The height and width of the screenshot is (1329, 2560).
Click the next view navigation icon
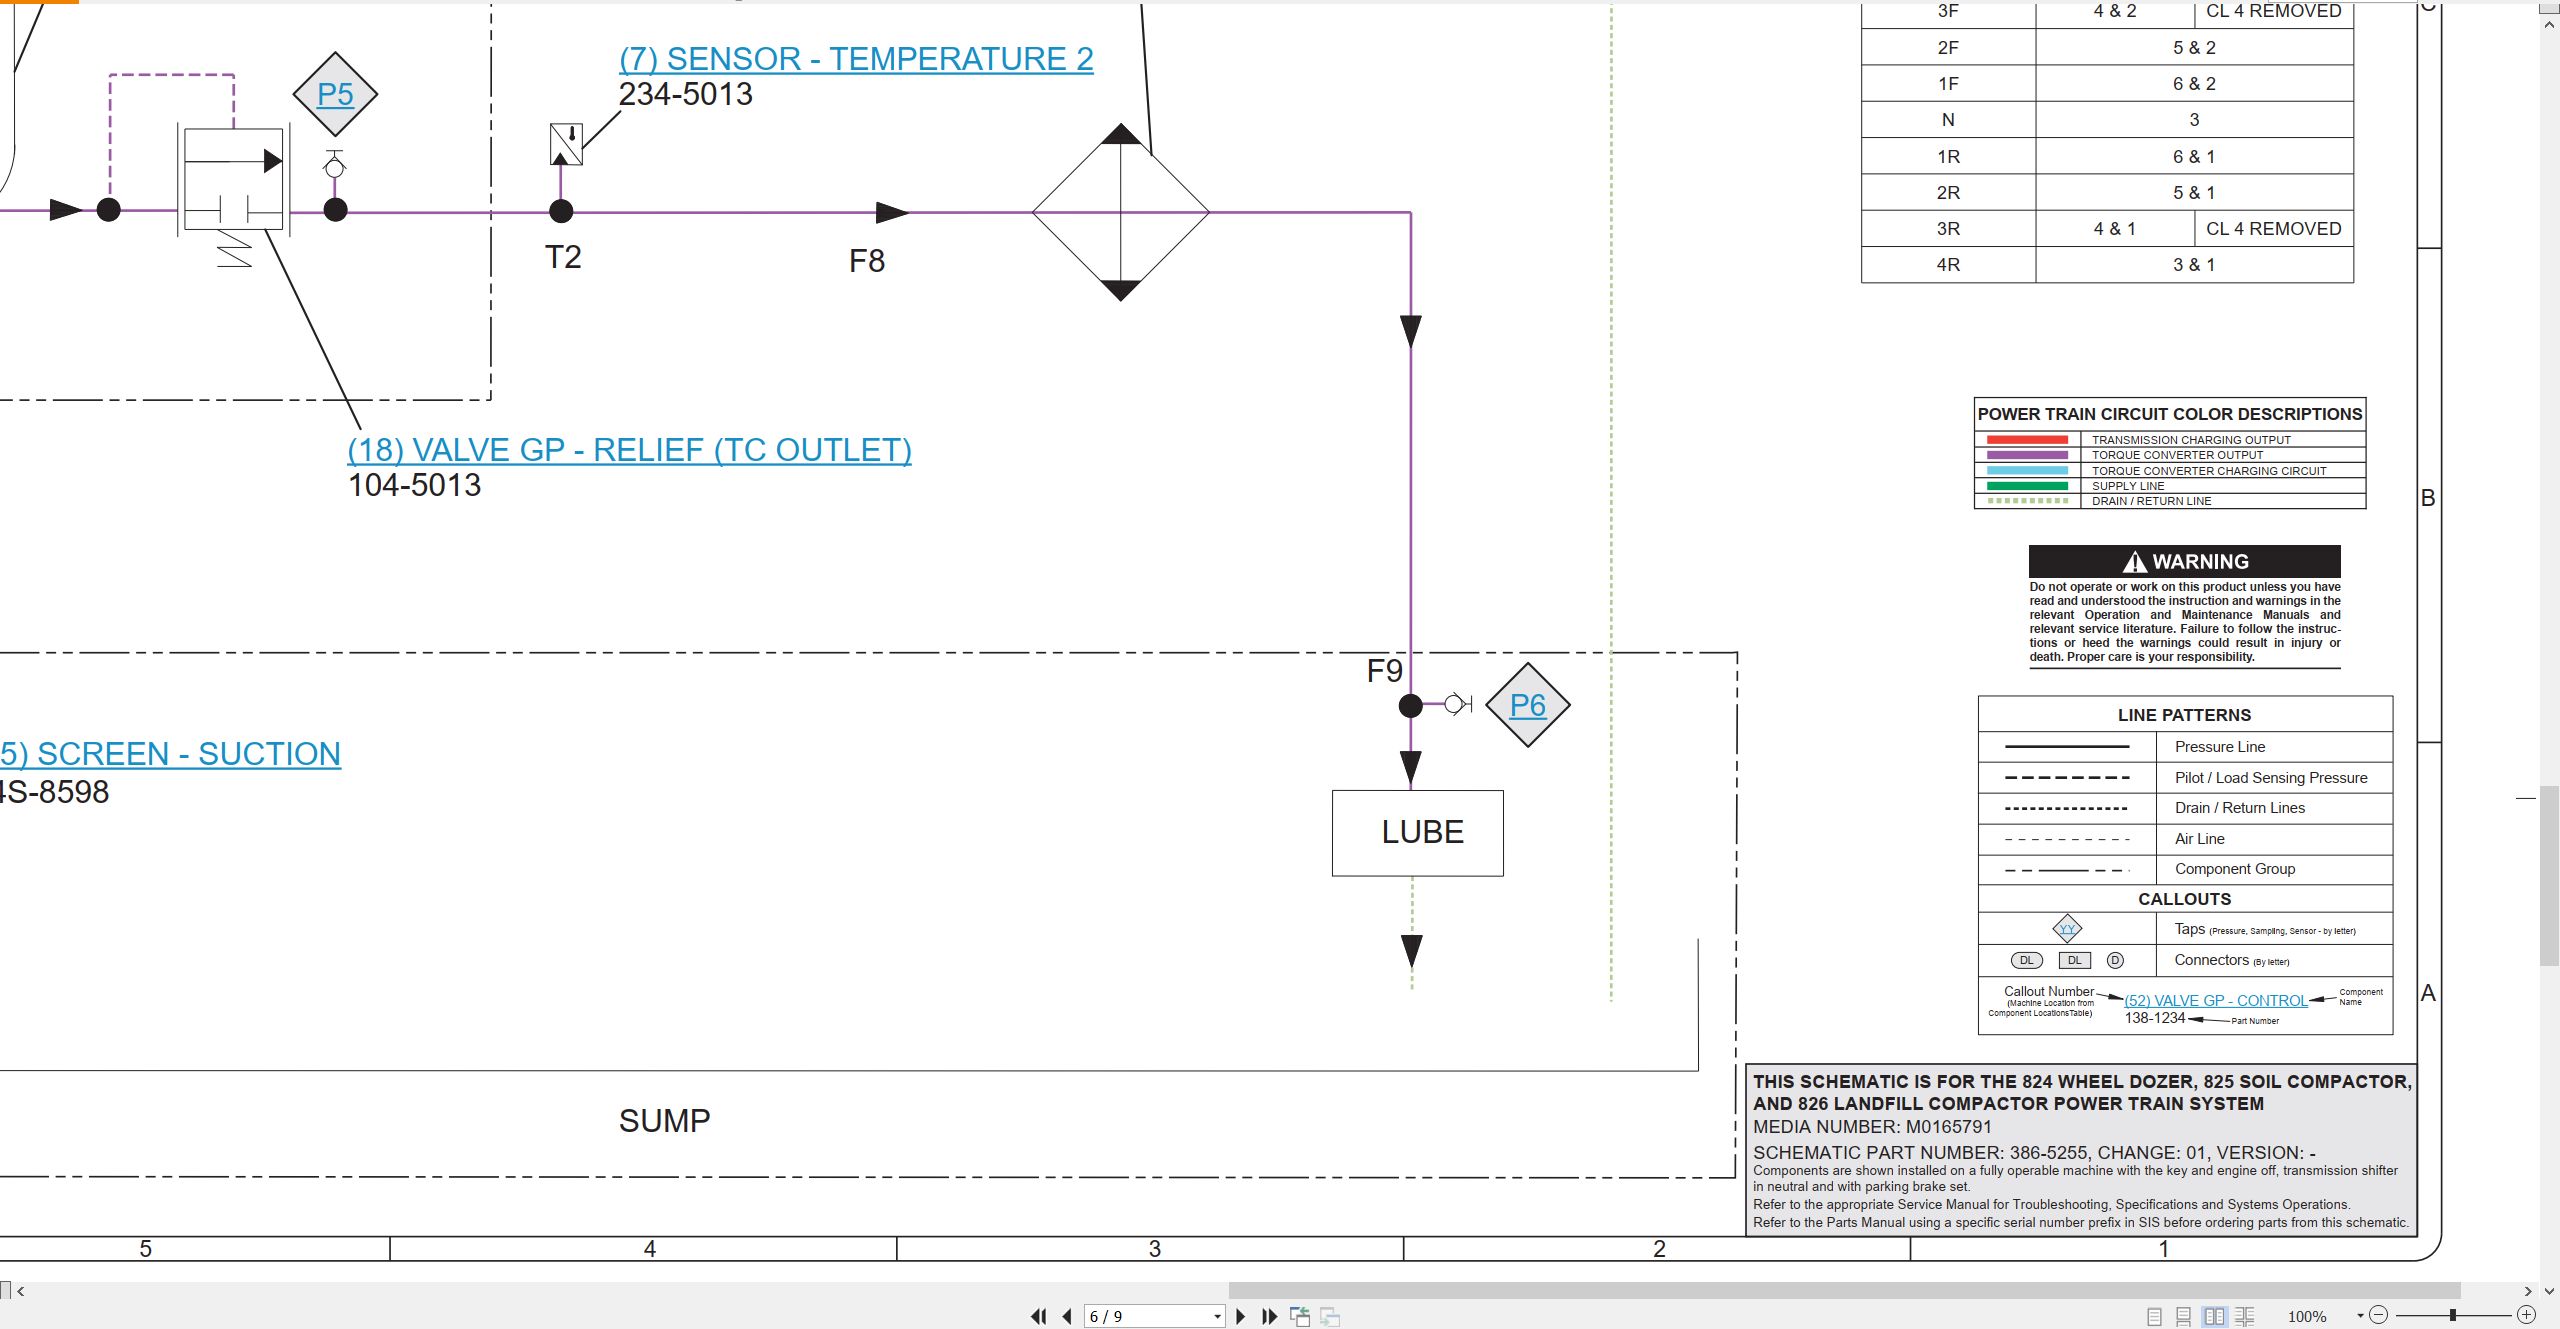coord(1330,1316)
